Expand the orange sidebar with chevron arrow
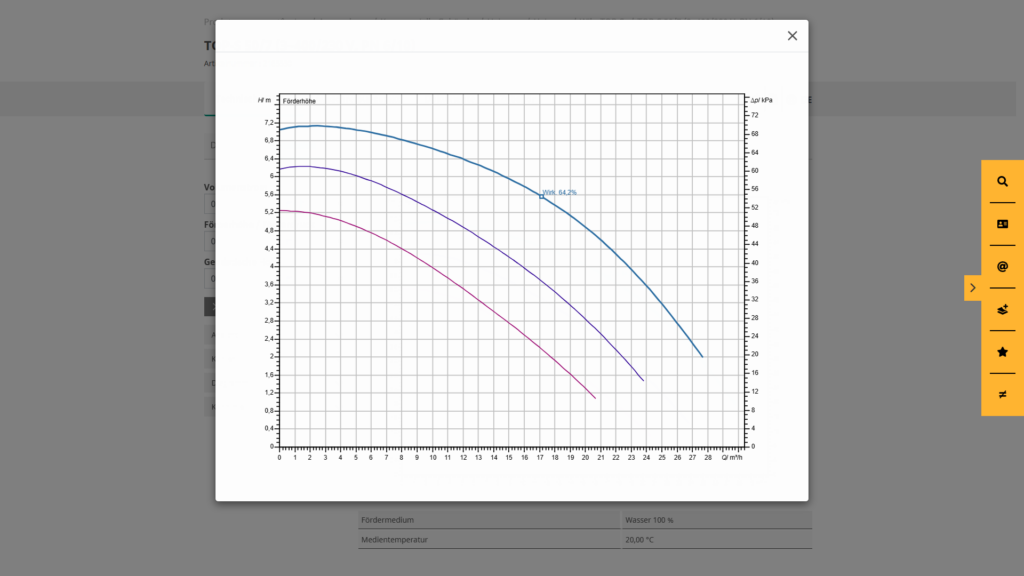This screenshot has height=576, width=1024. (973, 288)
